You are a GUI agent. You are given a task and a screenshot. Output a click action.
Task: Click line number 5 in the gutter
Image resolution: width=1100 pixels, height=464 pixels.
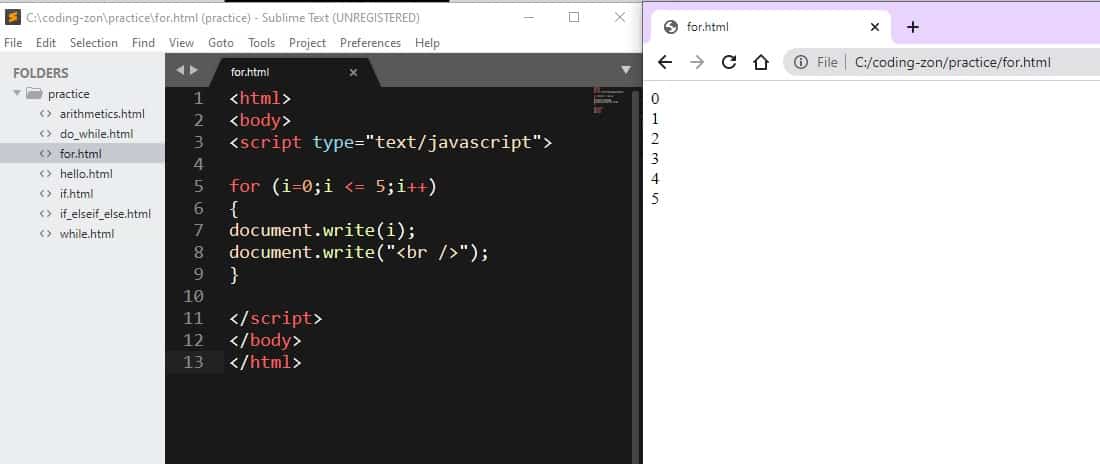click(199, 186)
